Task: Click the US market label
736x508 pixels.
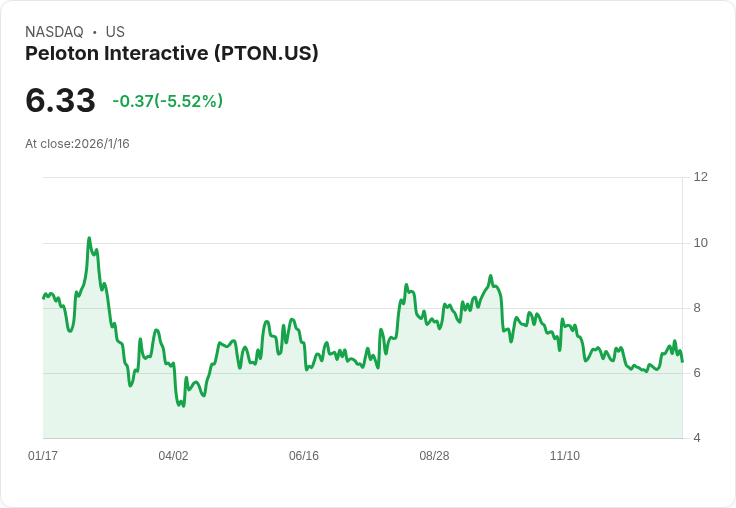Action: 115,32
